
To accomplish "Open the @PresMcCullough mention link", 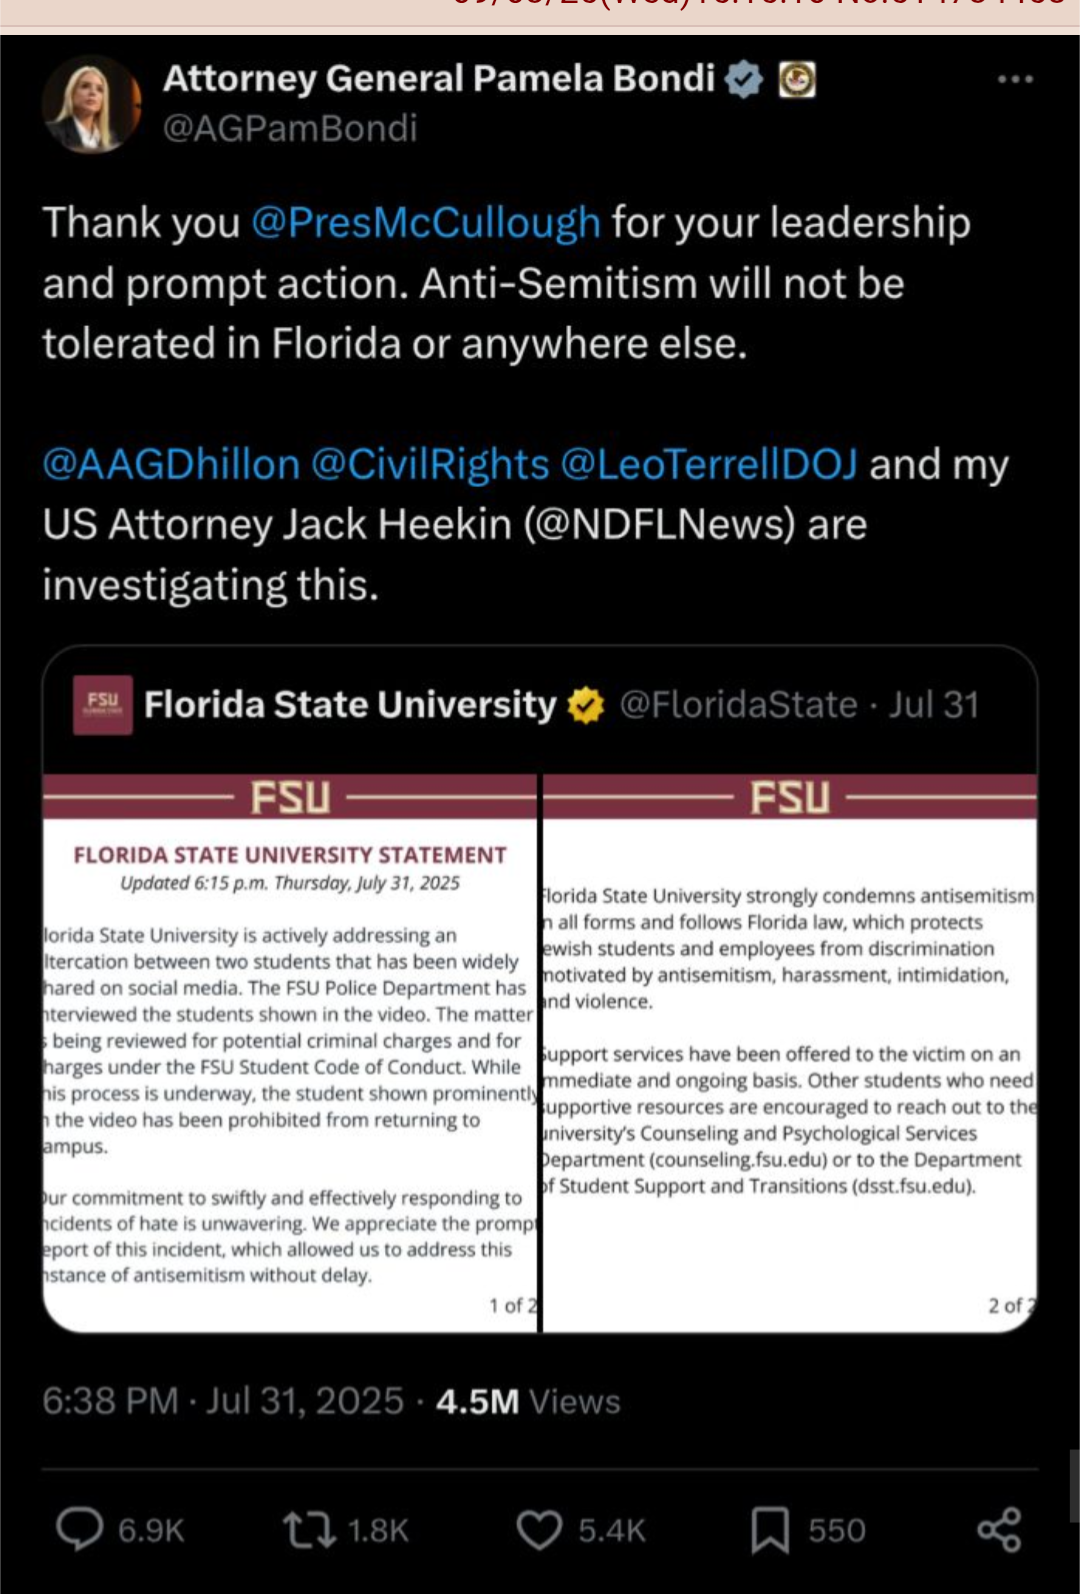I will point(426,223).
